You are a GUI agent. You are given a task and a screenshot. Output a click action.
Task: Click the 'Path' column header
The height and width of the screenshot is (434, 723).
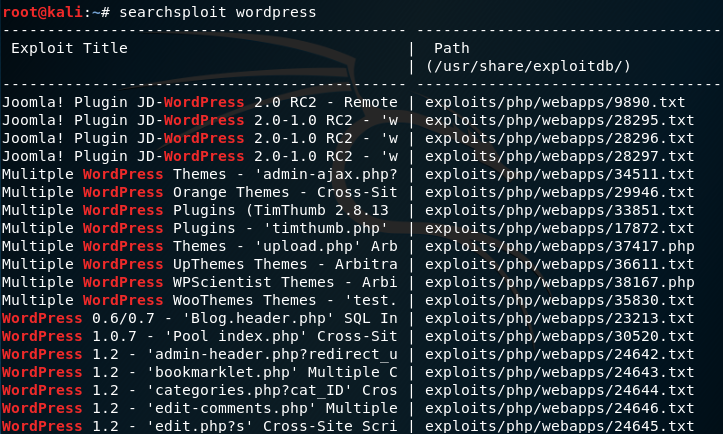tap(451, 48)
